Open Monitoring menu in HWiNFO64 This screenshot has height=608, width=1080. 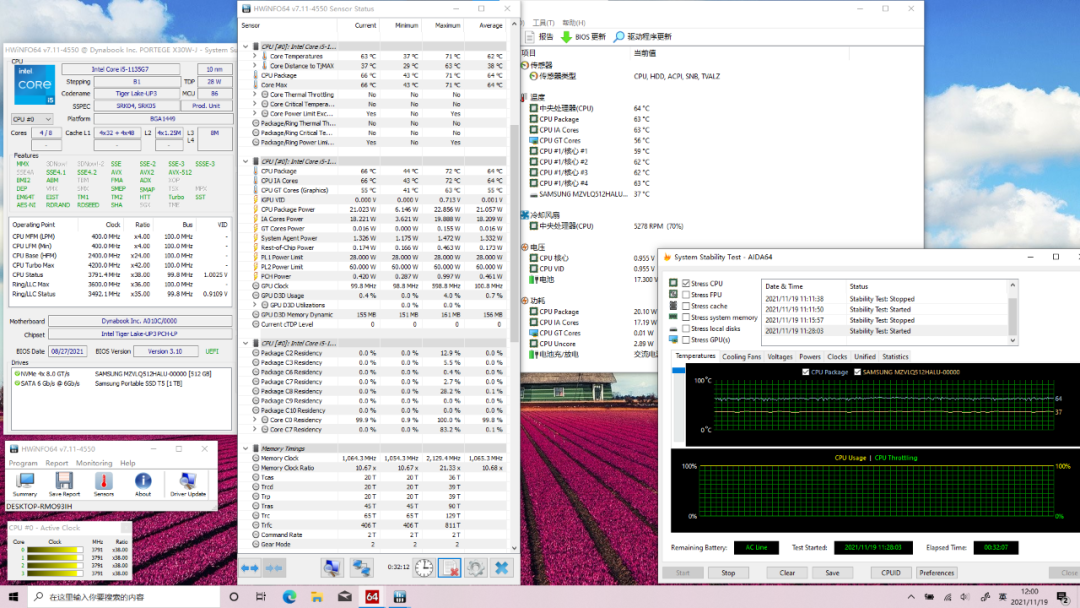tap(94, 463)
